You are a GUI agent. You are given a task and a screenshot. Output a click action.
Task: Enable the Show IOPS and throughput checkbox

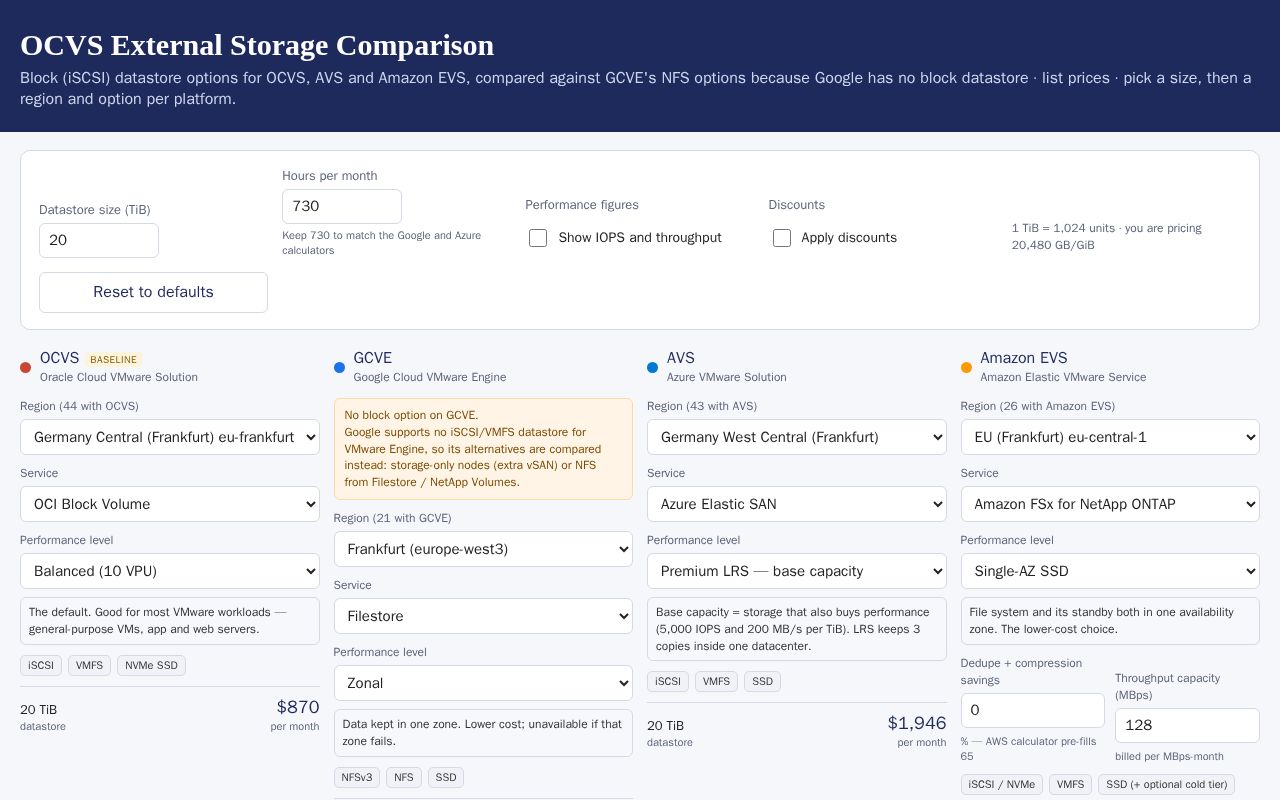point(538,238)
